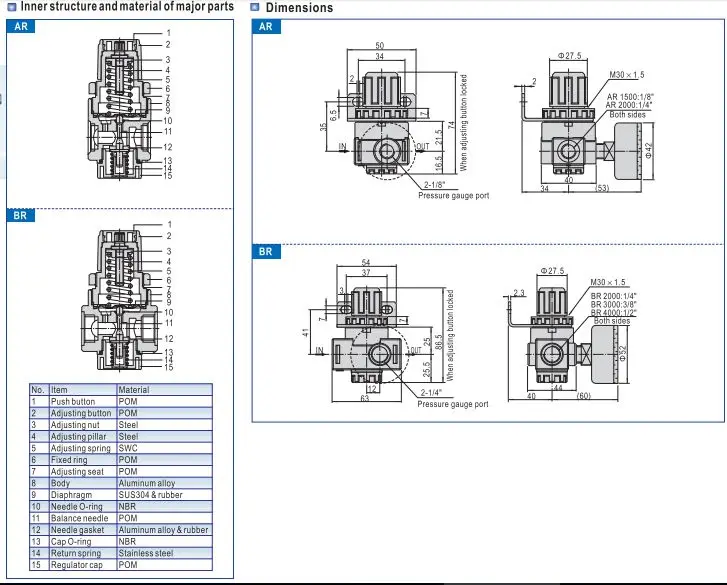727x585 pixels.
Task: Select the 'Push button' table cell
Action: [83, 401]
